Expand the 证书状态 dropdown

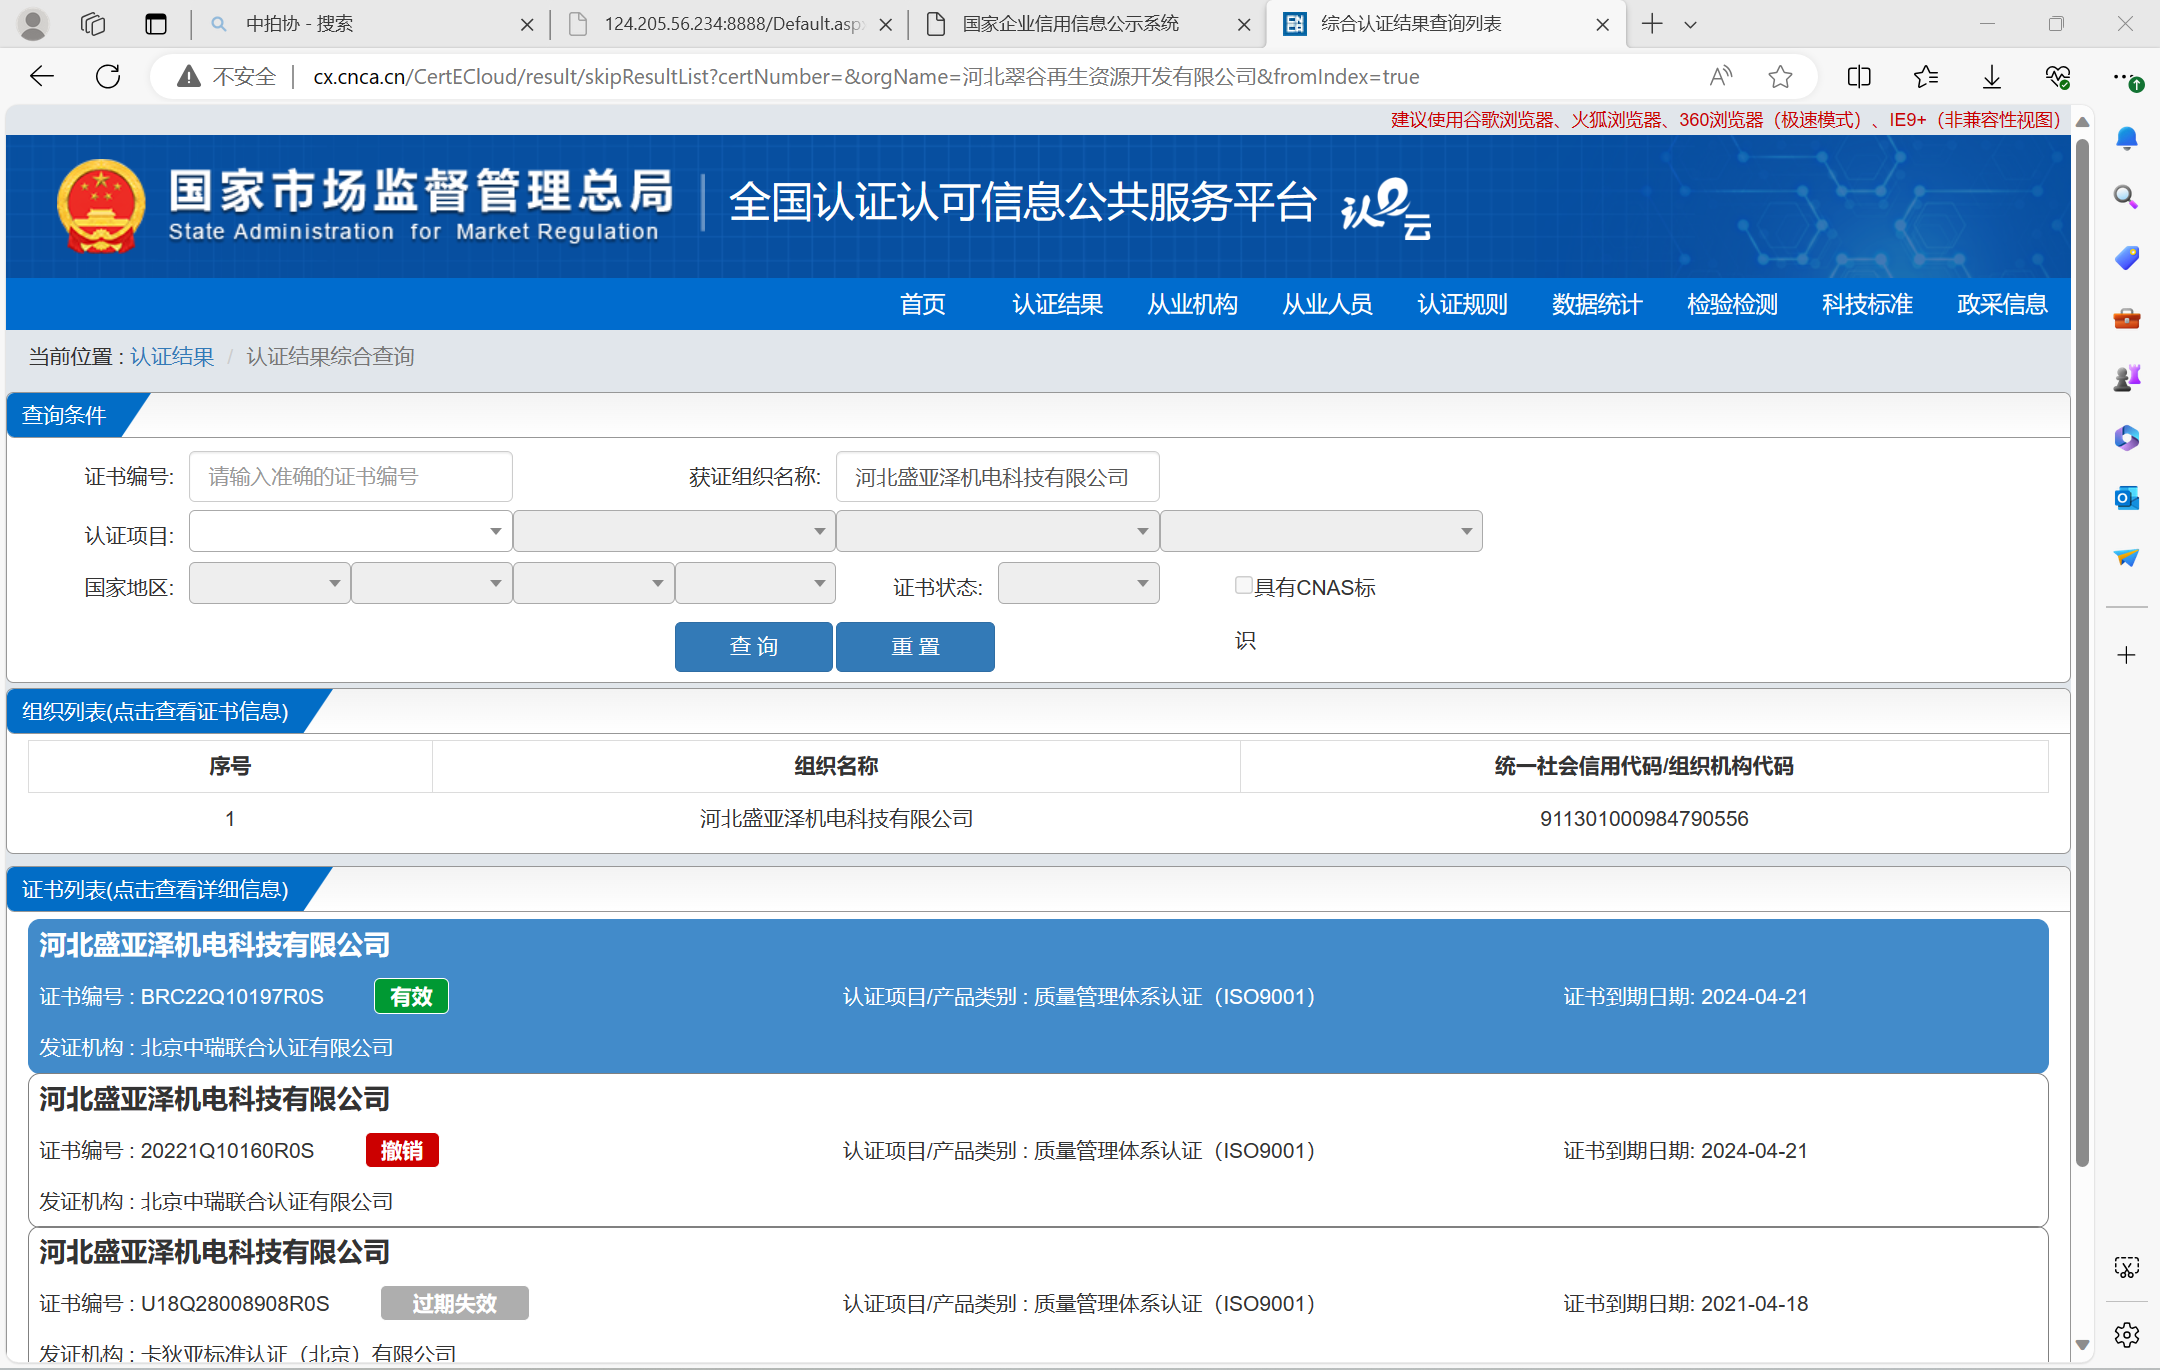(1078, 583)
